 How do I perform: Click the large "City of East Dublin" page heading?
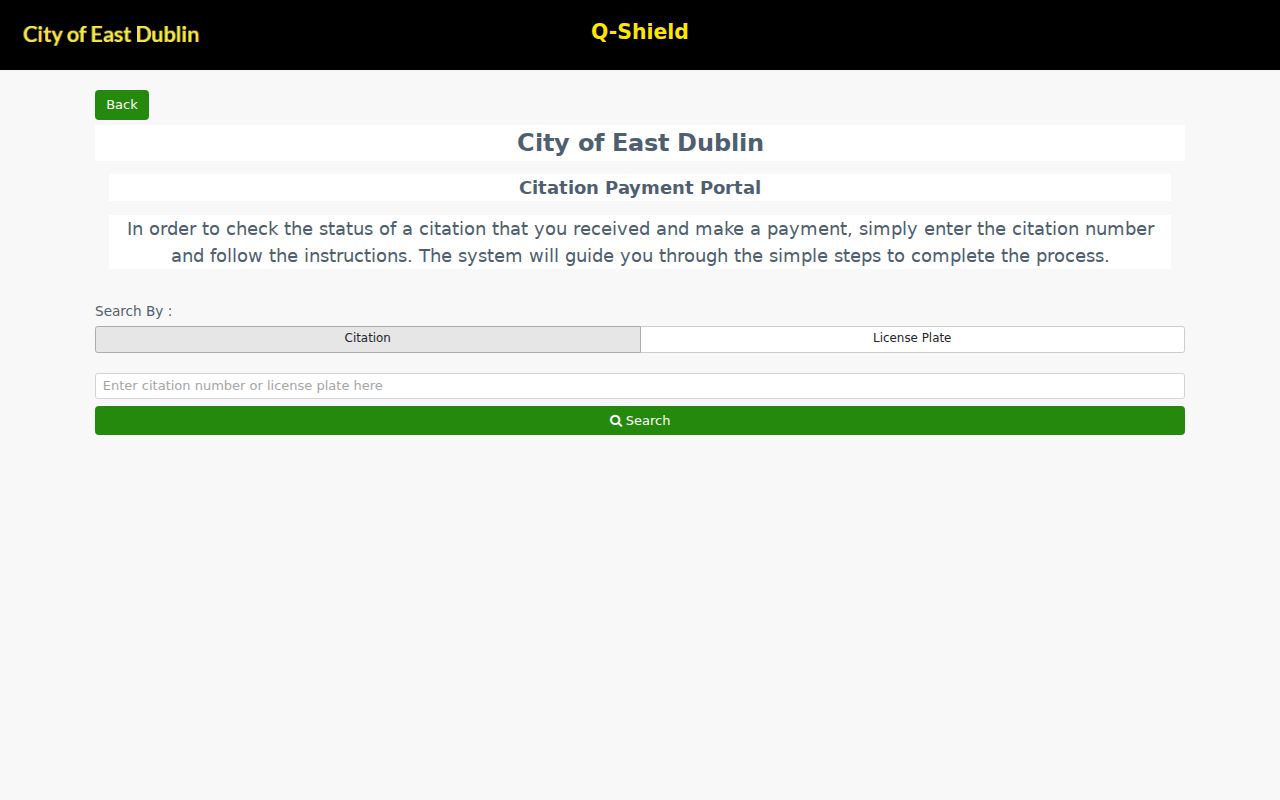pos(640,143)
